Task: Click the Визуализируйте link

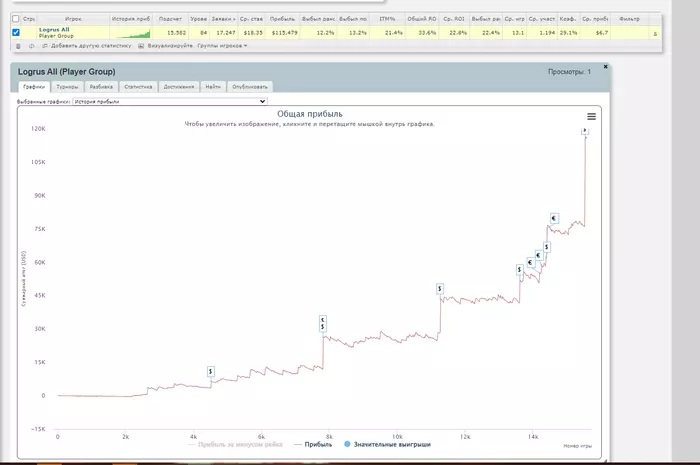Action: pyautogui.click(x=170, y=46)
